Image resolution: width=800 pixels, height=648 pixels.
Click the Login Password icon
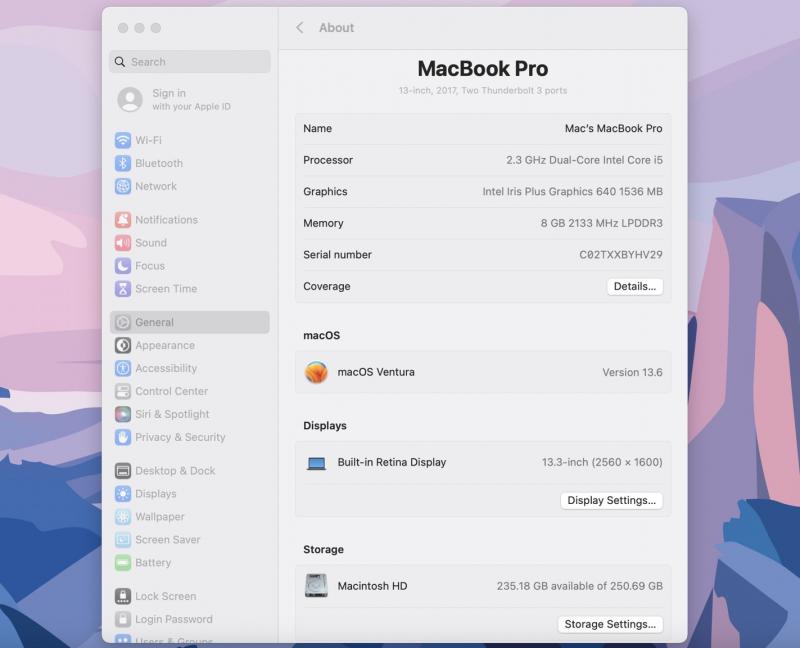tap(122, 619)
